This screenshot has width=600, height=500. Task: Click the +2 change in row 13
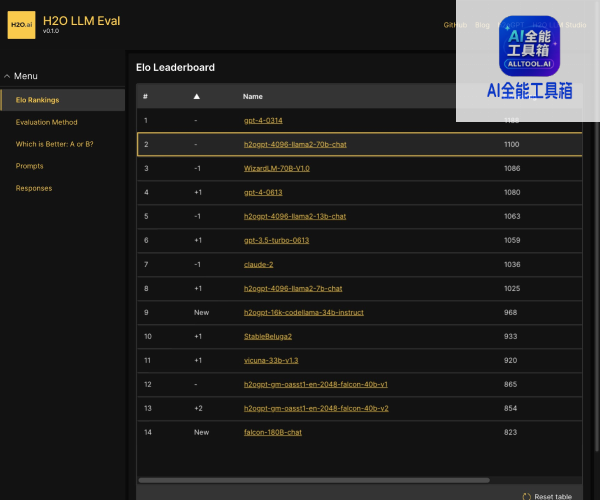tap(198, 408)
